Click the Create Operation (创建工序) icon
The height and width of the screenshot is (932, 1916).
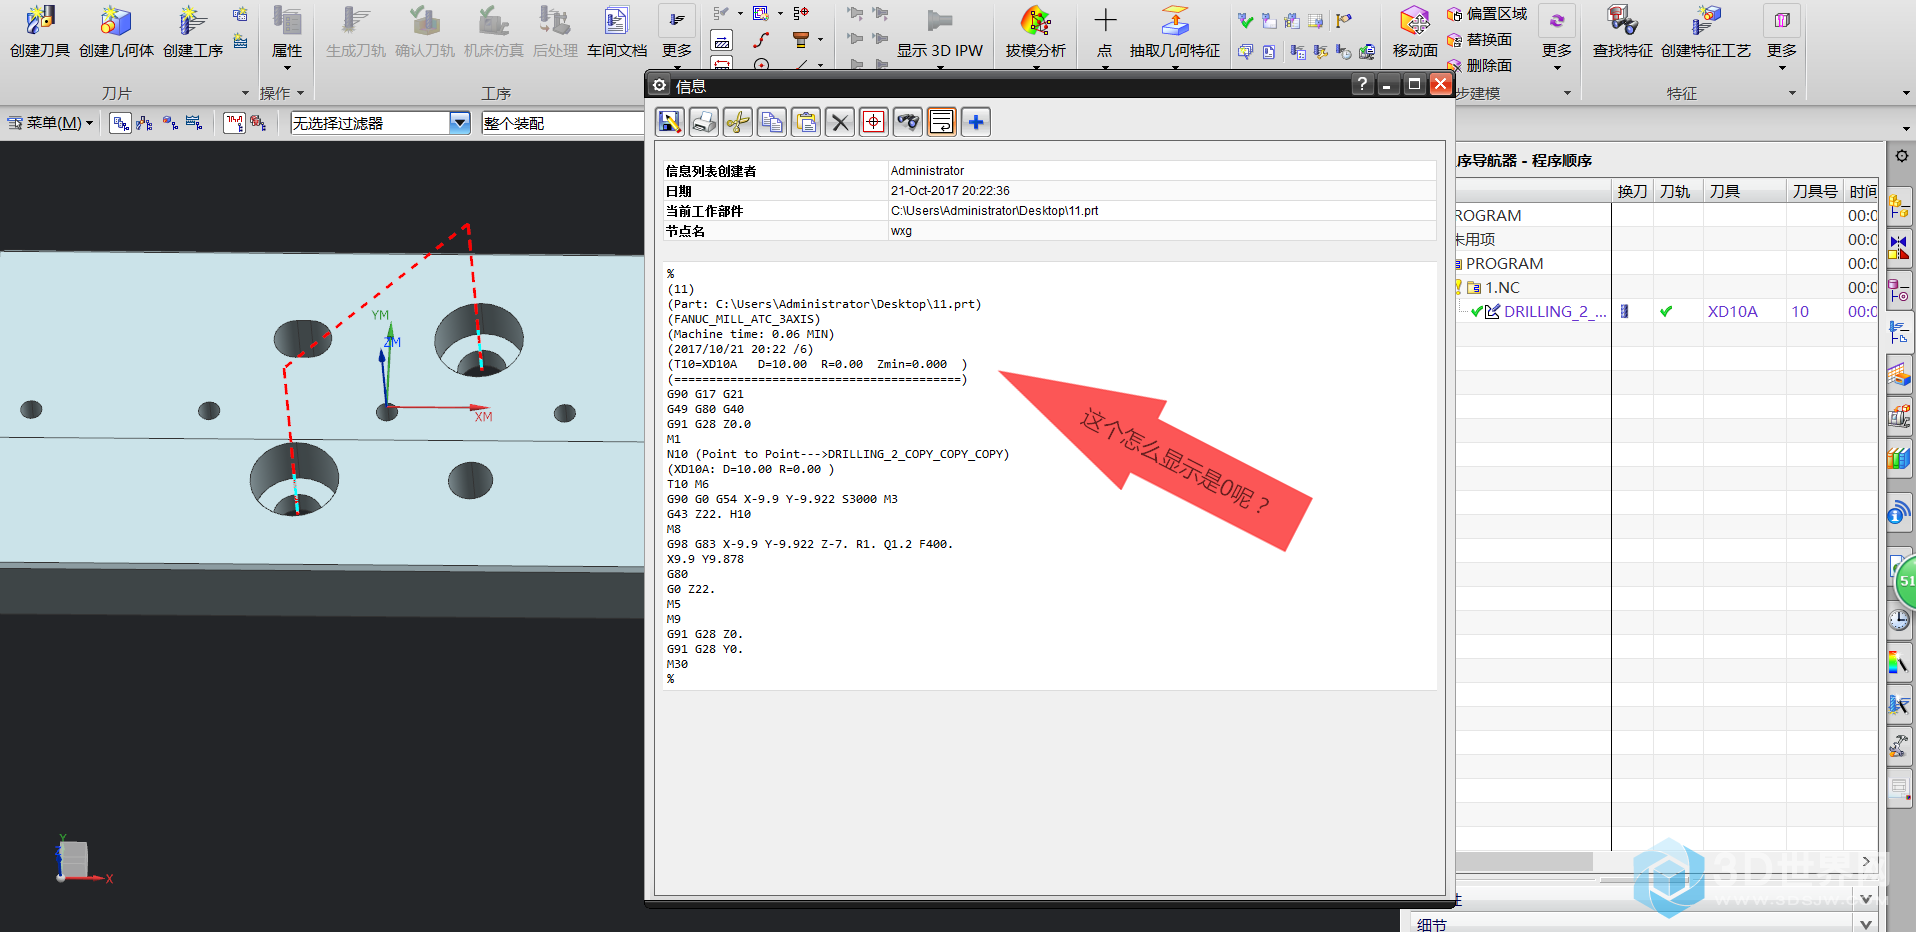point(192,21)
